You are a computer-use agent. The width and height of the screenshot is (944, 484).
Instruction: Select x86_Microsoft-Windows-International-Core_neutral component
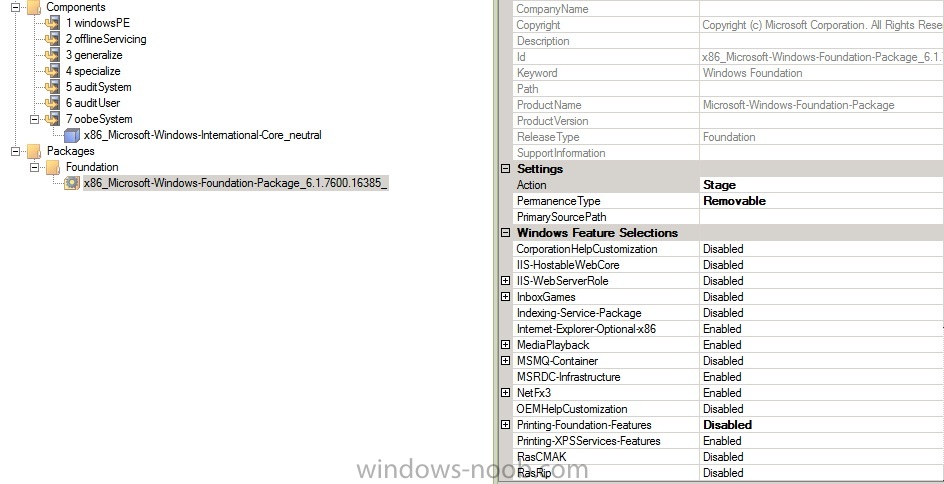click(203, 135)
